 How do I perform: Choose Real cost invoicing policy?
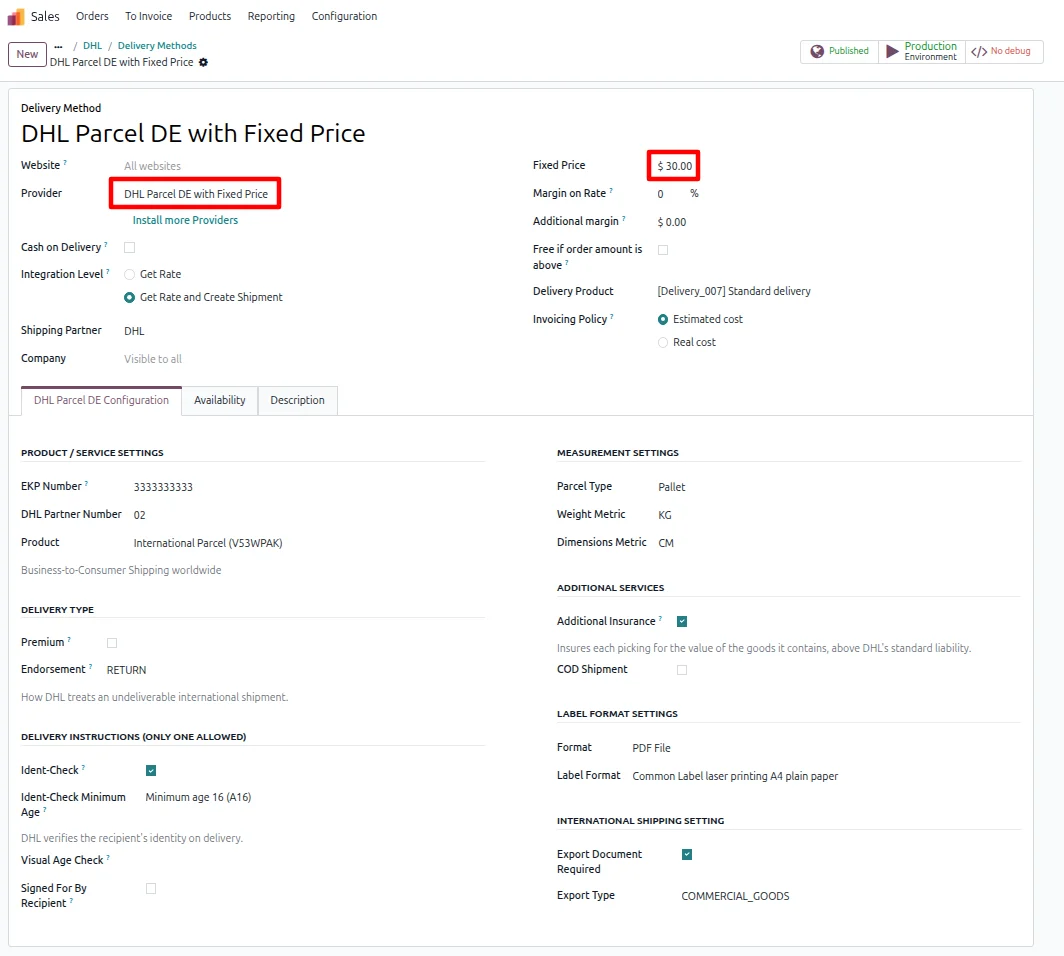(x=663, y=343)
